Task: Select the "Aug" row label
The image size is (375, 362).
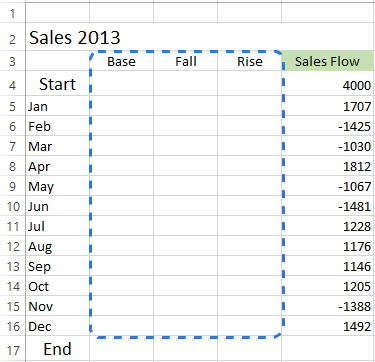Action: coord(57,246)
